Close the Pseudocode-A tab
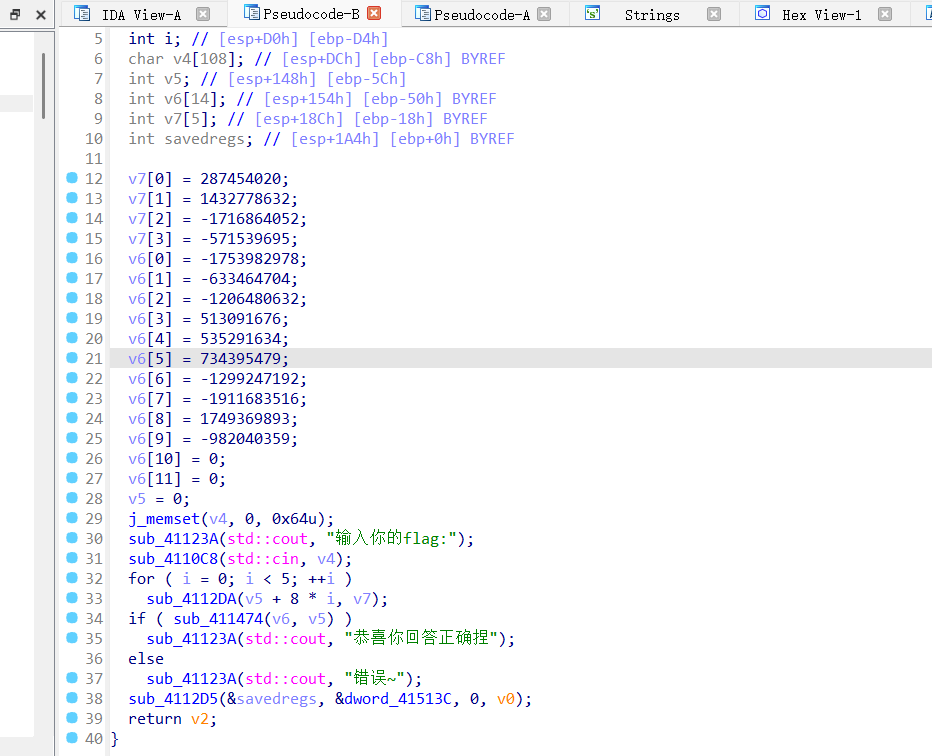 click(x=544, y=14)
